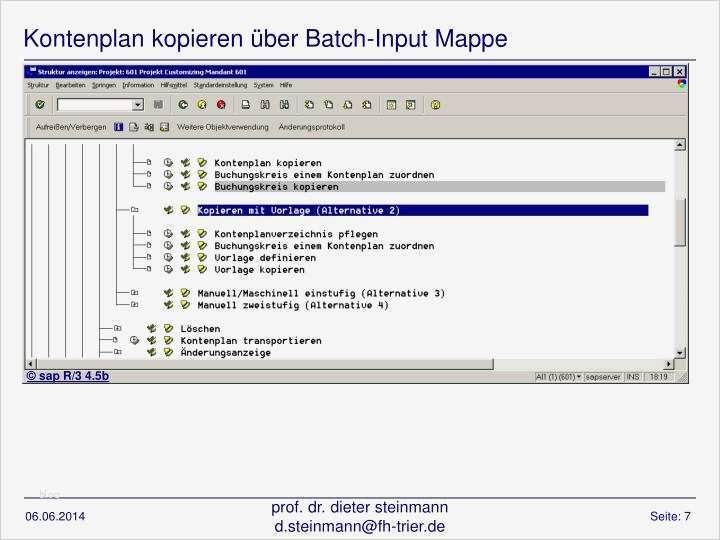Image resolution: width=720 pixels, height=540 pixels.
Task: Open the Struktur menu
Action: click(x=38, y=85)
